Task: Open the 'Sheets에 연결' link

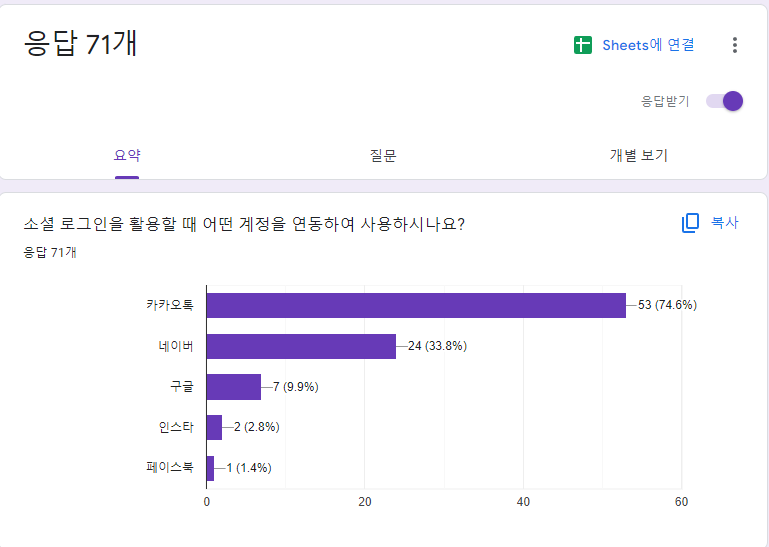Action: coord(648,45)
